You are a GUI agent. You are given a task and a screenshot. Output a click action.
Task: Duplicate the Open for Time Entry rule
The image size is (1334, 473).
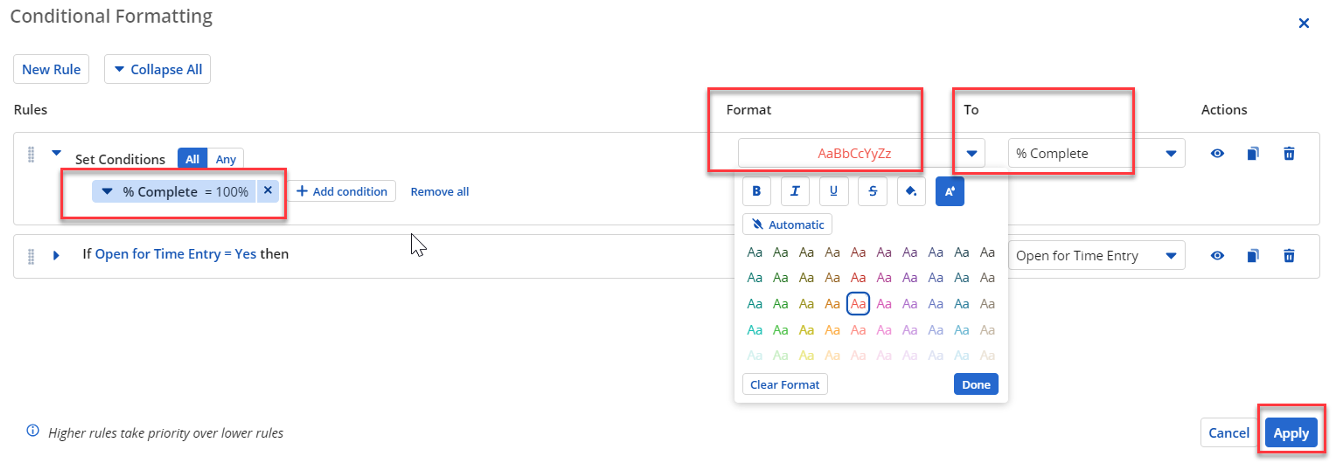click(x=1253, y=256)
